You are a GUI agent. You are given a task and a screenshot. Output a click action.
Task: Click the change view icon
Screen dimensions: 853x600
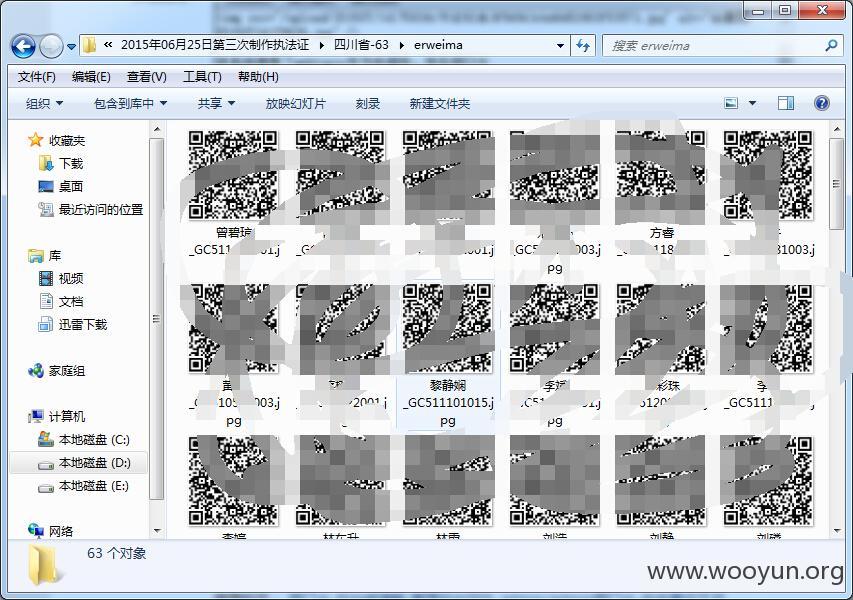[x=731, y=103]
